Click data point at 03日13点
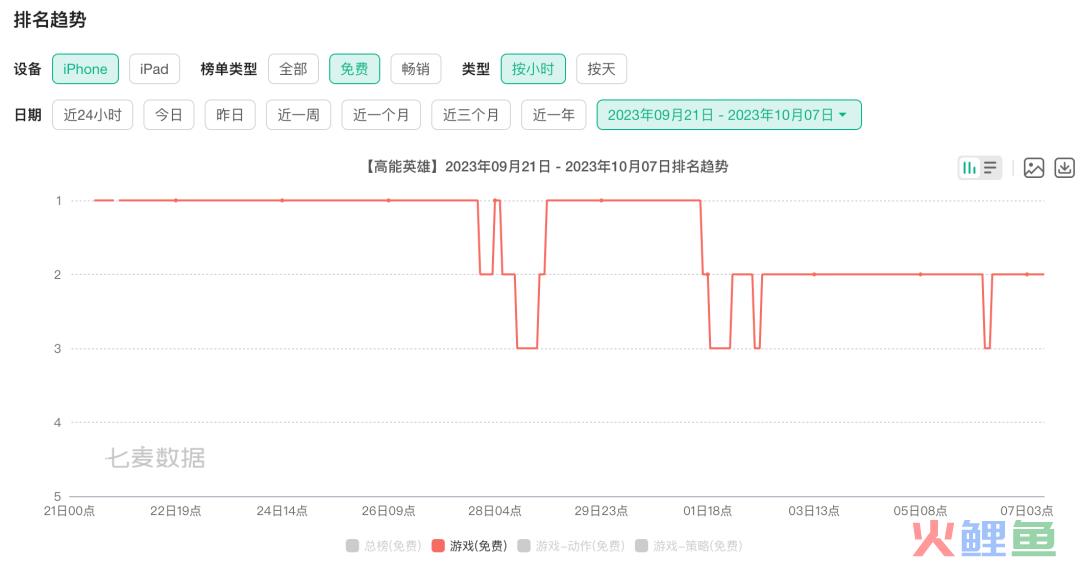The width and height of the screenshot is (1080, 562). pos(814,274)
